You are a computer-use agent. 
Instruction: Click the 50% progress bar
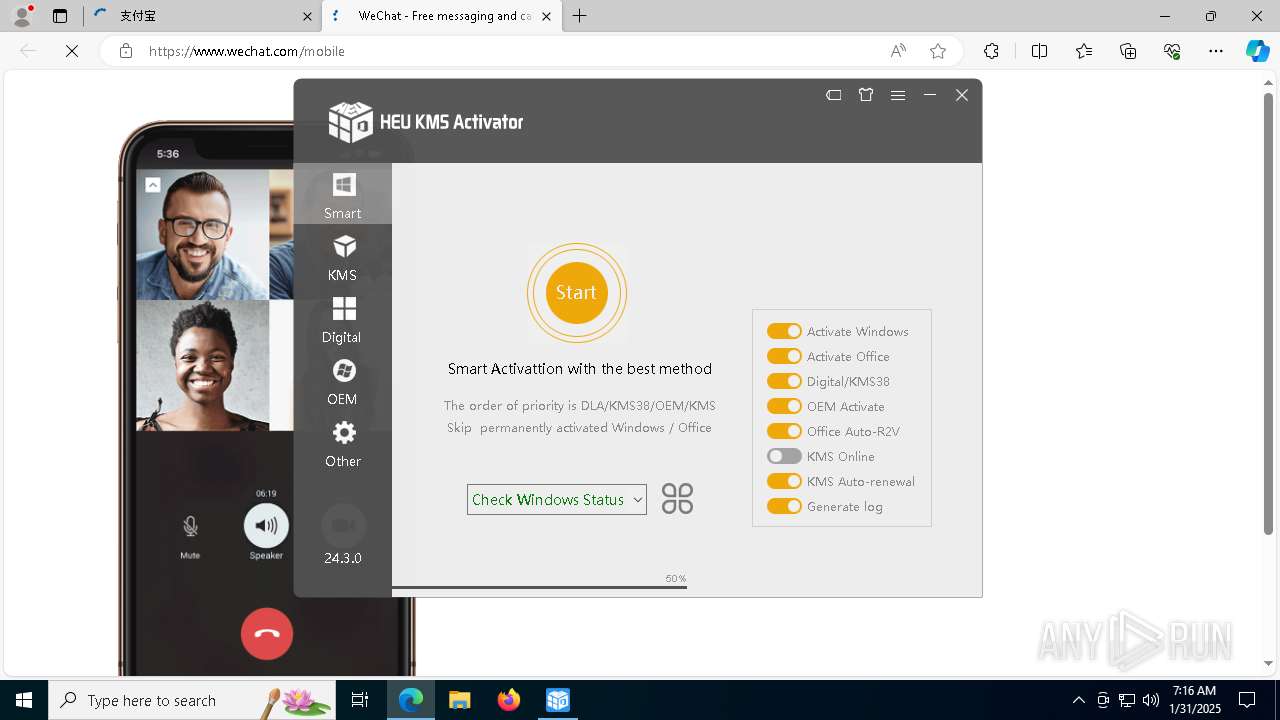click(x=539, y=587)
